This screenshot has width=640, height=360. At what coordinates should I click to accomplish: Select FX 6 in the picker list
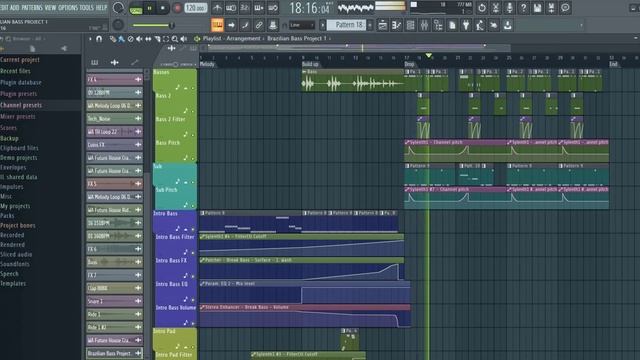[x=114, y=249]
